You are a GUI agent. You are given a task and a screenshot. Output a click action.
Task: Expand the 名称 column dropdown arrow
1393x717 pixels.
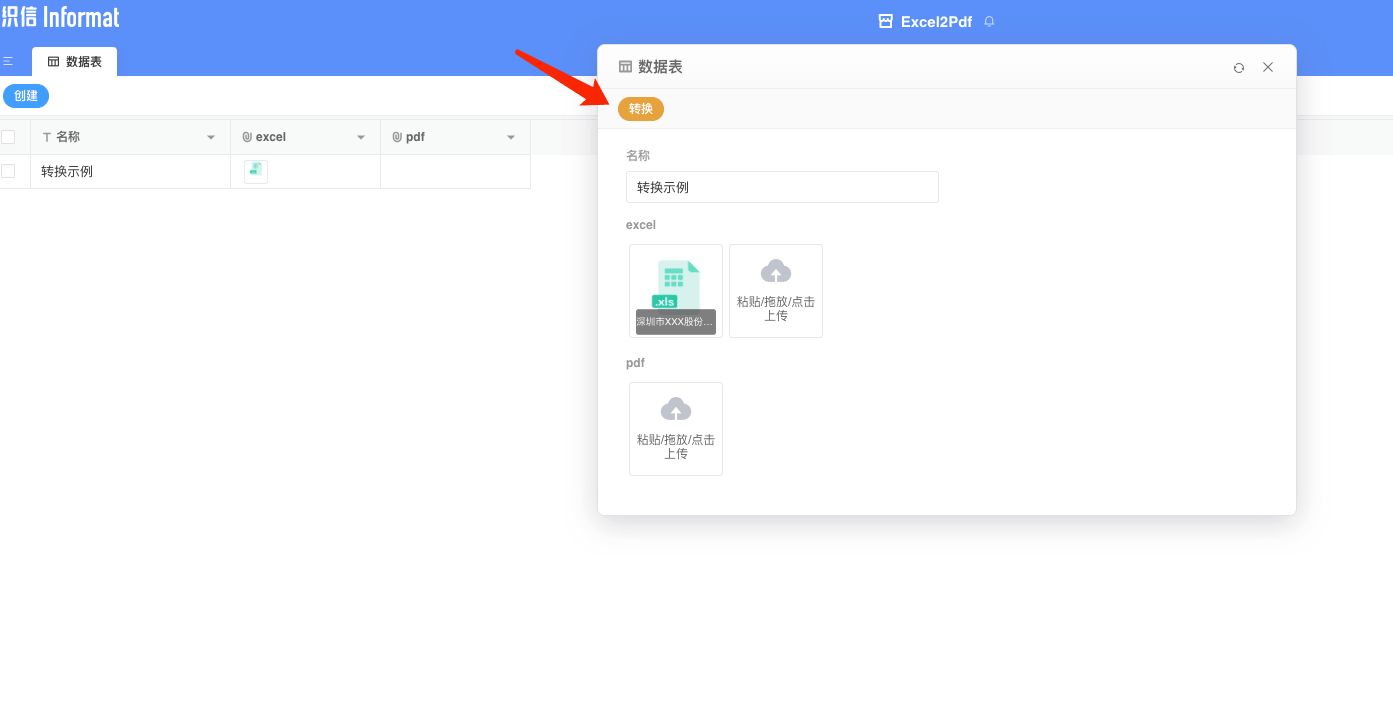pyautogui.click(x=211, y=137)
